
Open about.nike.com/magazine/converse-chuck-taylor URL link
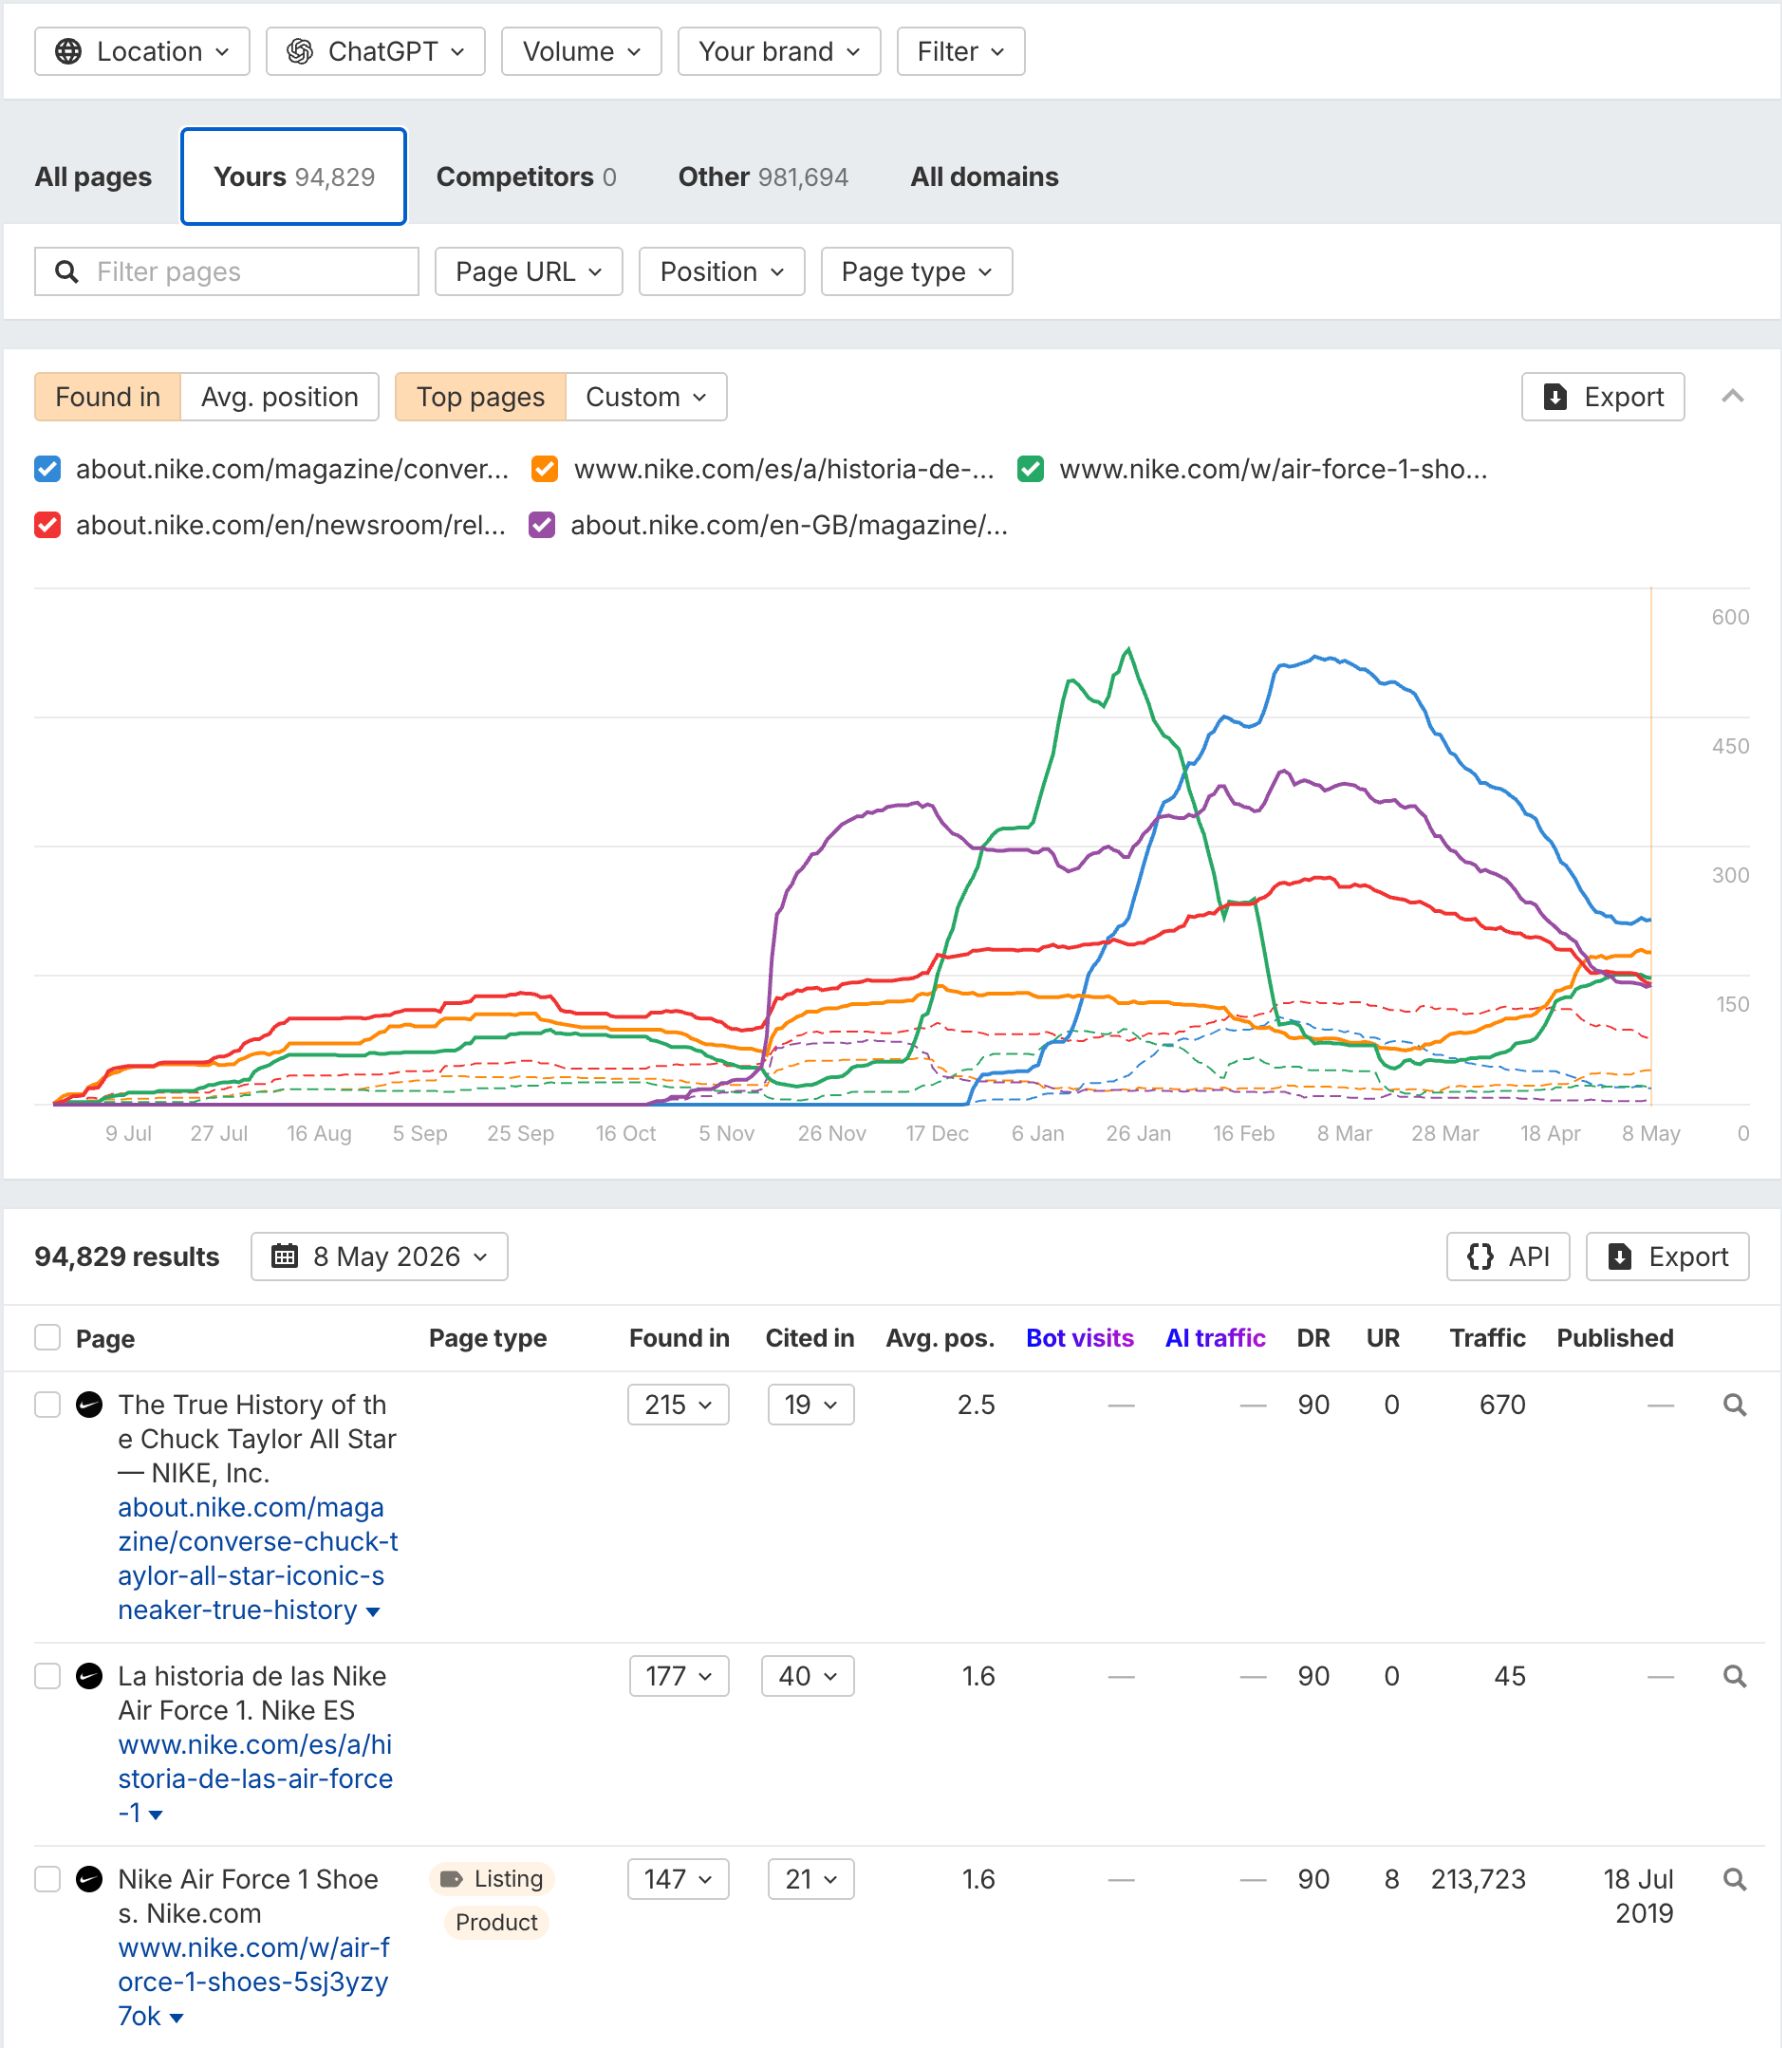[x=257, y=1558]
